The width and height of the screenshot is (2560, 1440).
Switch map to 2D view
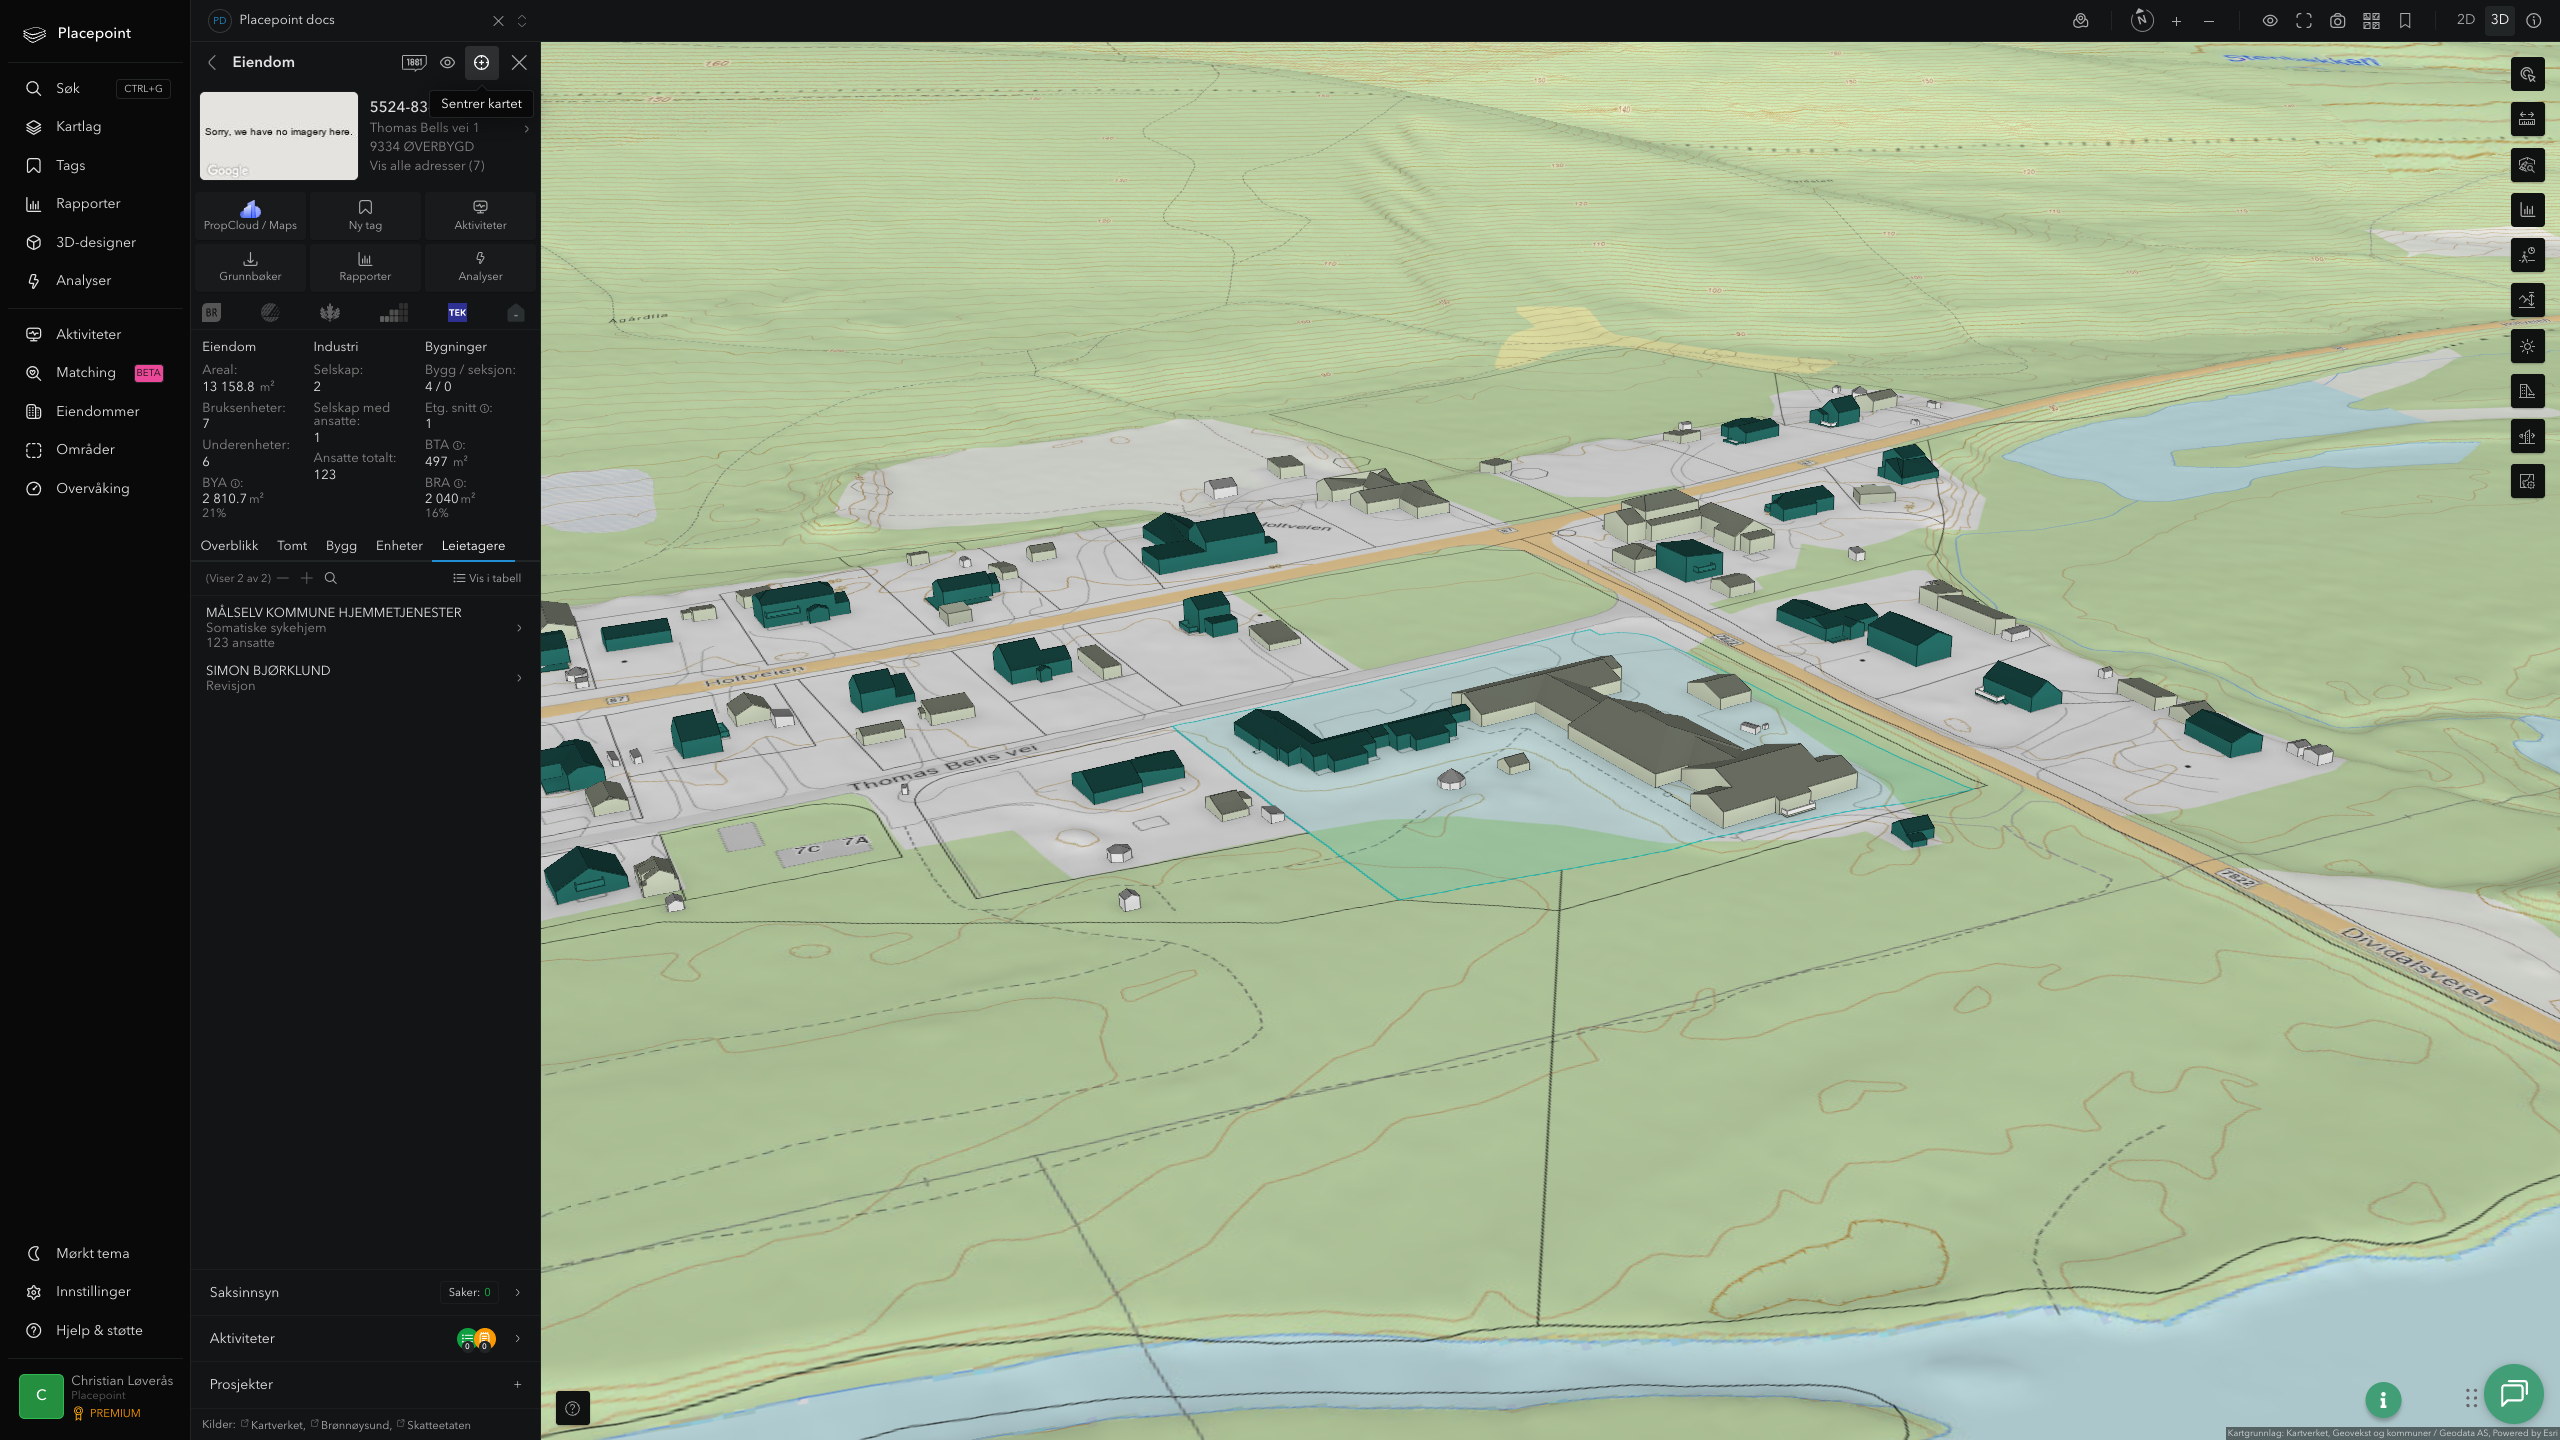tap(2465, 20)
